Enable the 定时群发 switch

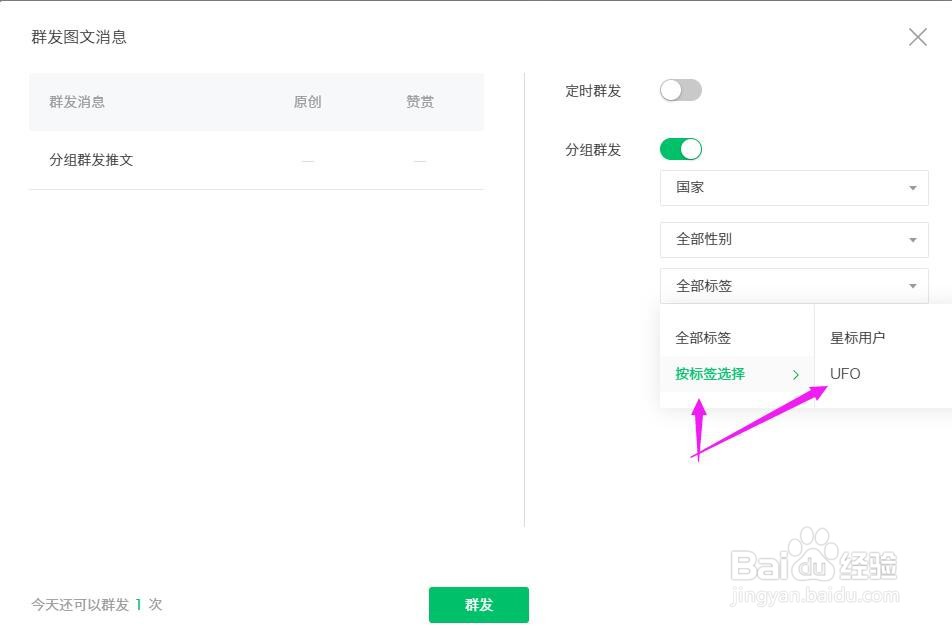pos(681,91)
